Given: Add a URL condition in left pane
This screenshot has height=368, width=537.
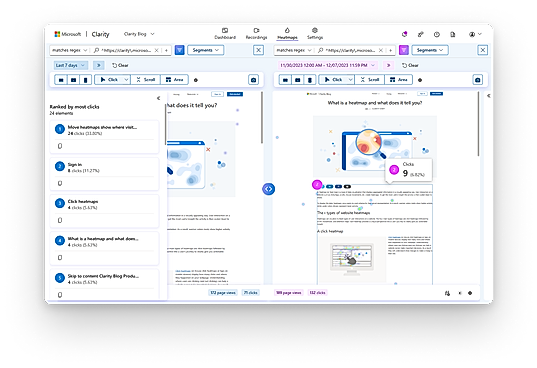Looking at the screenshot, I should [166, 50].
